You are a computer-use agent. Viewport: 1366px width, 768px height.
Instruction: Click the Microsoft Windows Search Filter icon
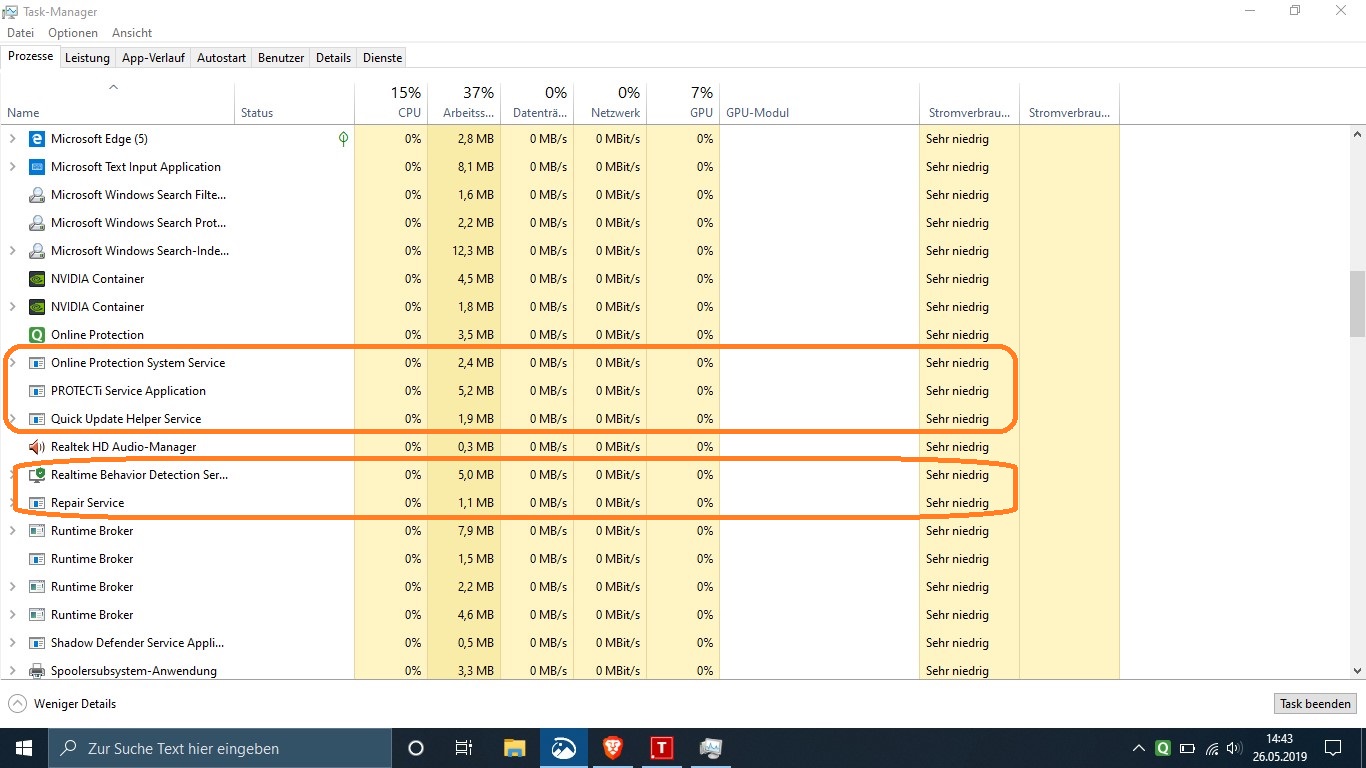coord(37,195)
